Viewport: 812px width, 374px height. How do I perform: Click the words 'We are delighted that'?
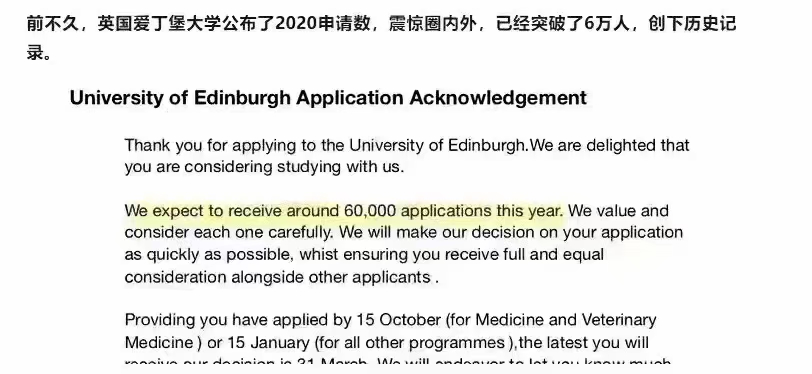click(610, 145)
